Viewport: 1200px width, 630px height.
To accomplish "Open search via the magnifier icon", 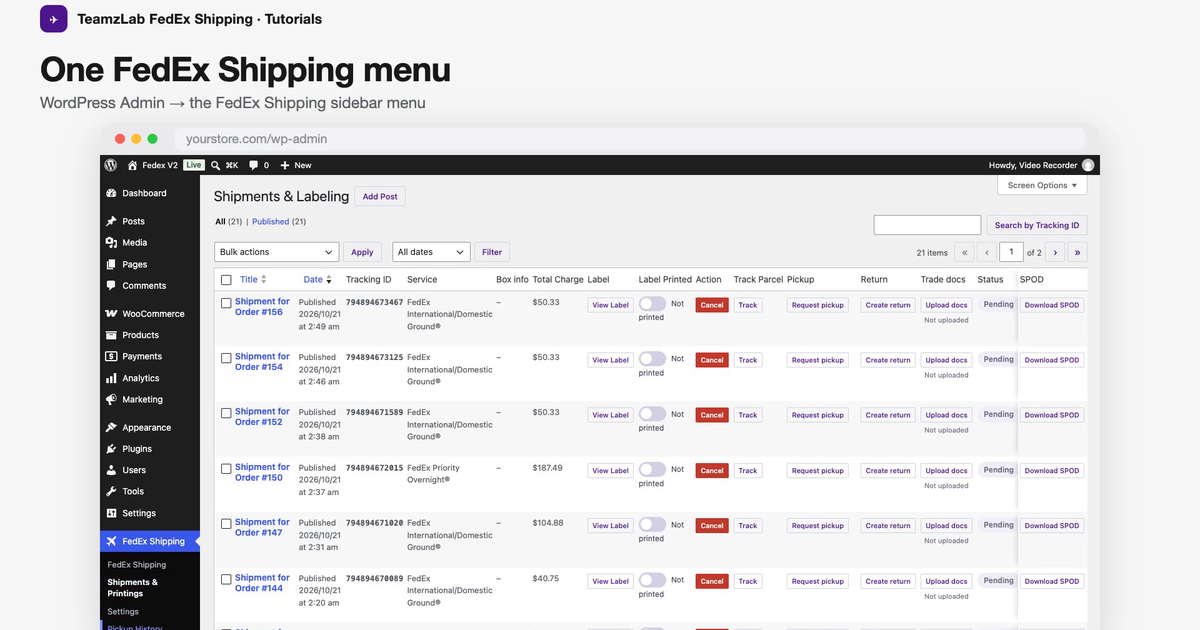I will [216, 165].
